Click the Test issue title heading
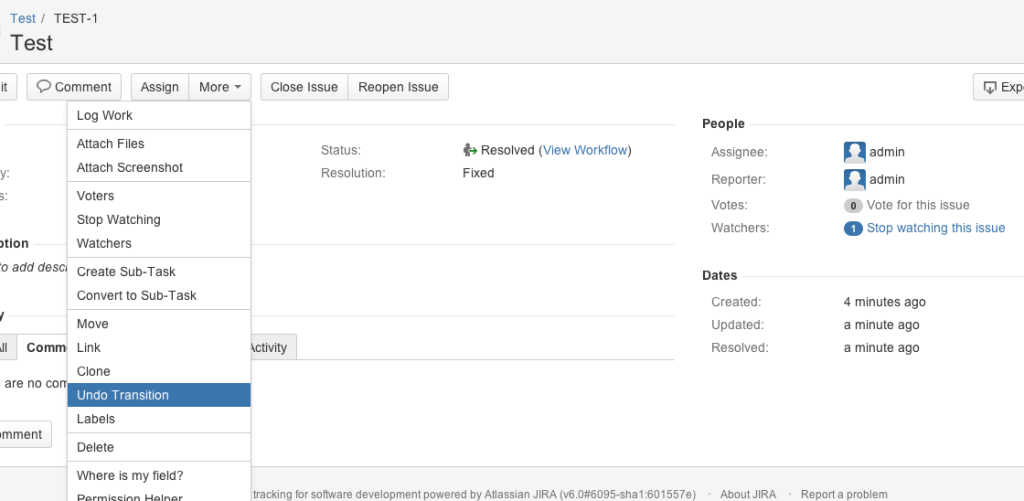 [31, 43]
